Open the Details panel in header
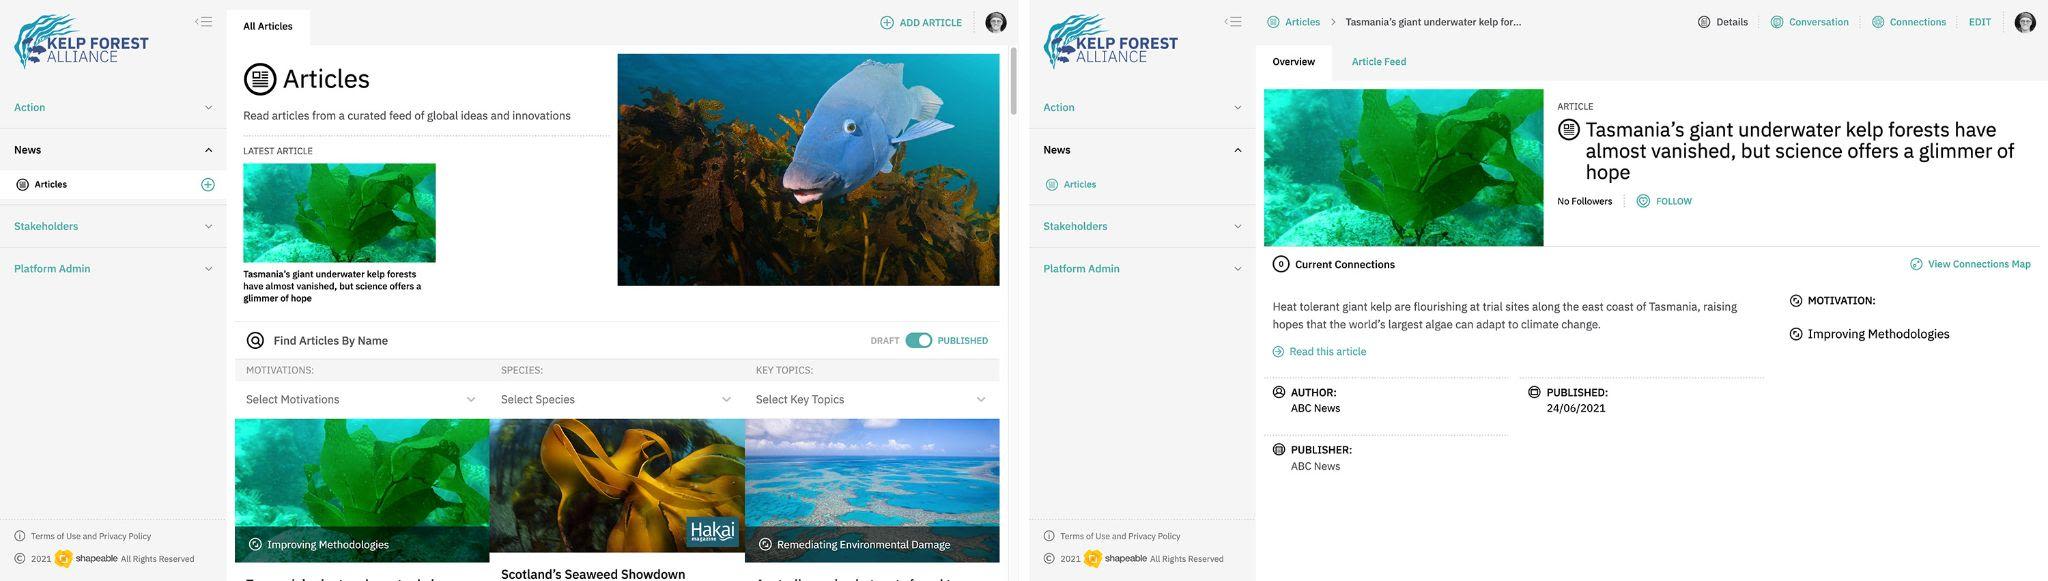2048x581 pixels. tap(1723, 22)
